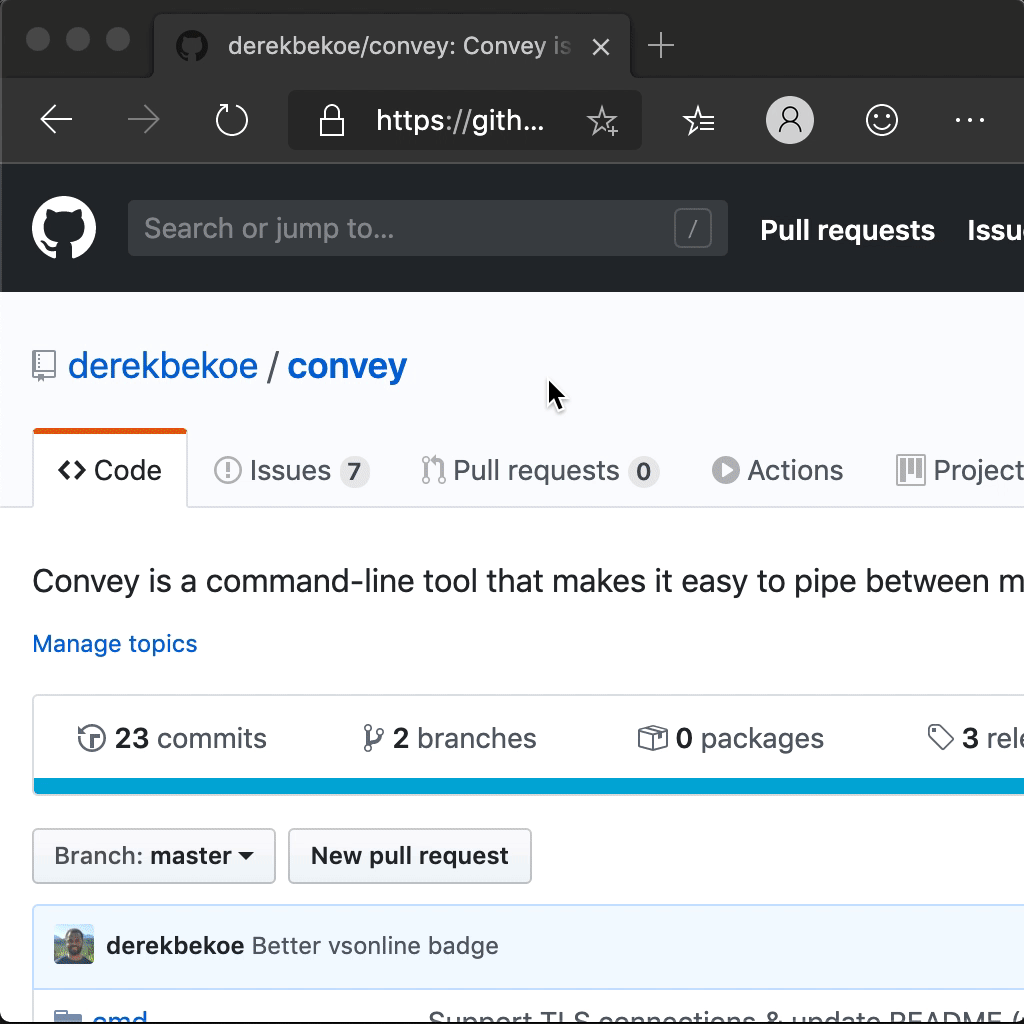Image resolution: width=1024 pixels, height=1024 pixels.
Task: Click the packages box icon
Action: pyautogui.click(x=652, y=739)
